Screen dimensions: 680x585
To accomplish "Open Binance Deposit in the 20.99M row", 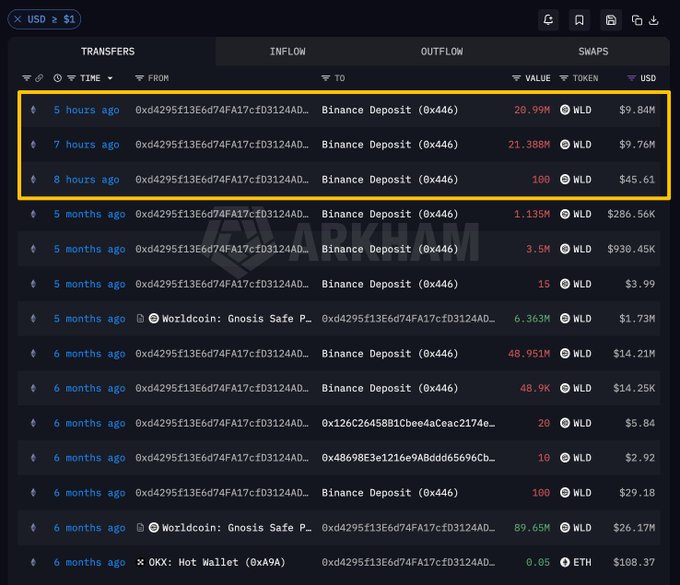I will (389, 110).
